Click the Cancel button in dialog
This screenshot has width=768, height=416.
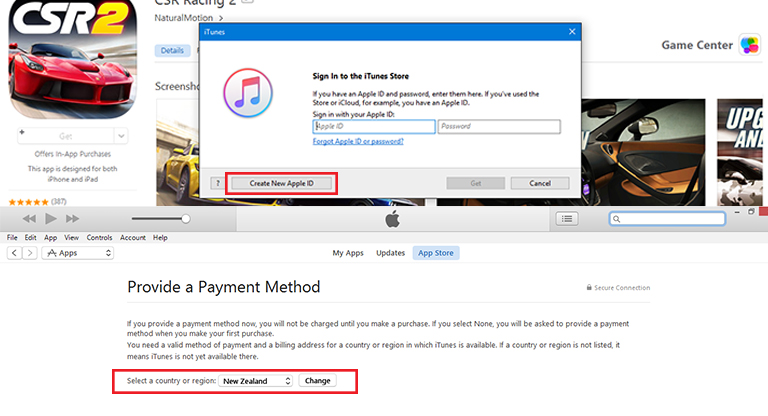[540, 183]
